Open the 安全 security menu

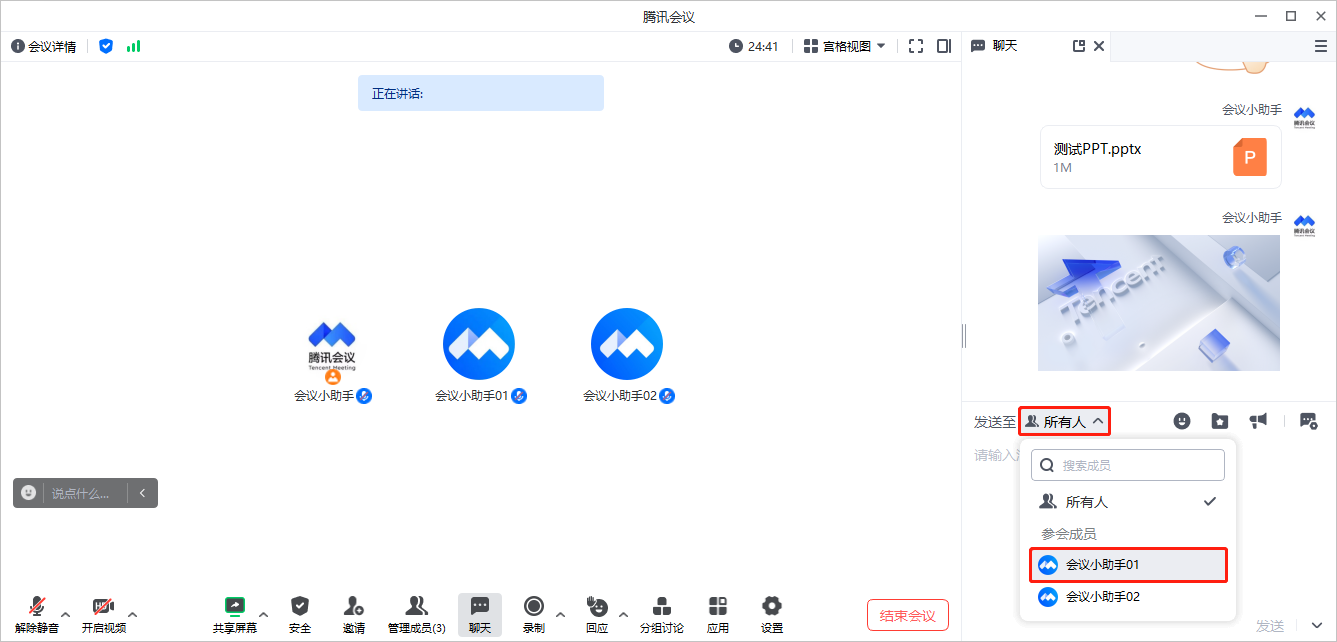pos(300,615)
